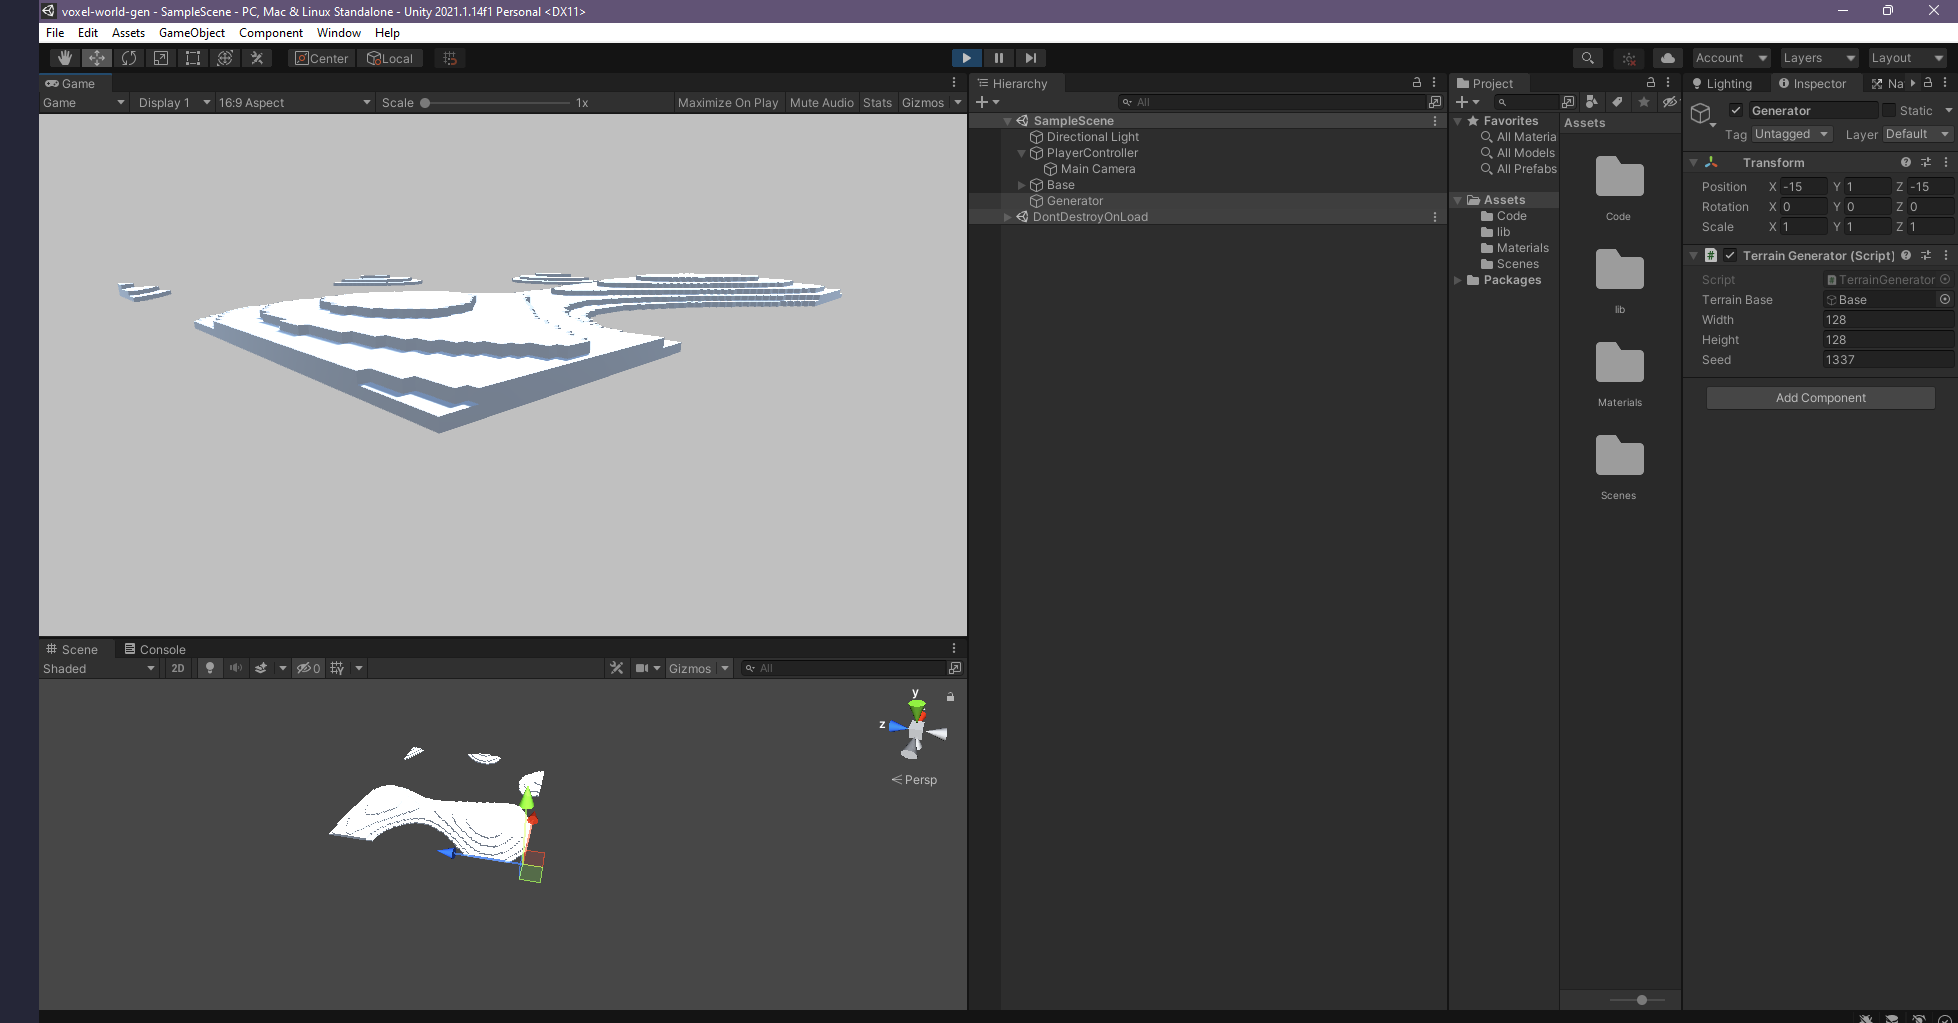Toggle 2D mode in the Scene view
1958x1023 pixels.
click(x=177, y=668)
